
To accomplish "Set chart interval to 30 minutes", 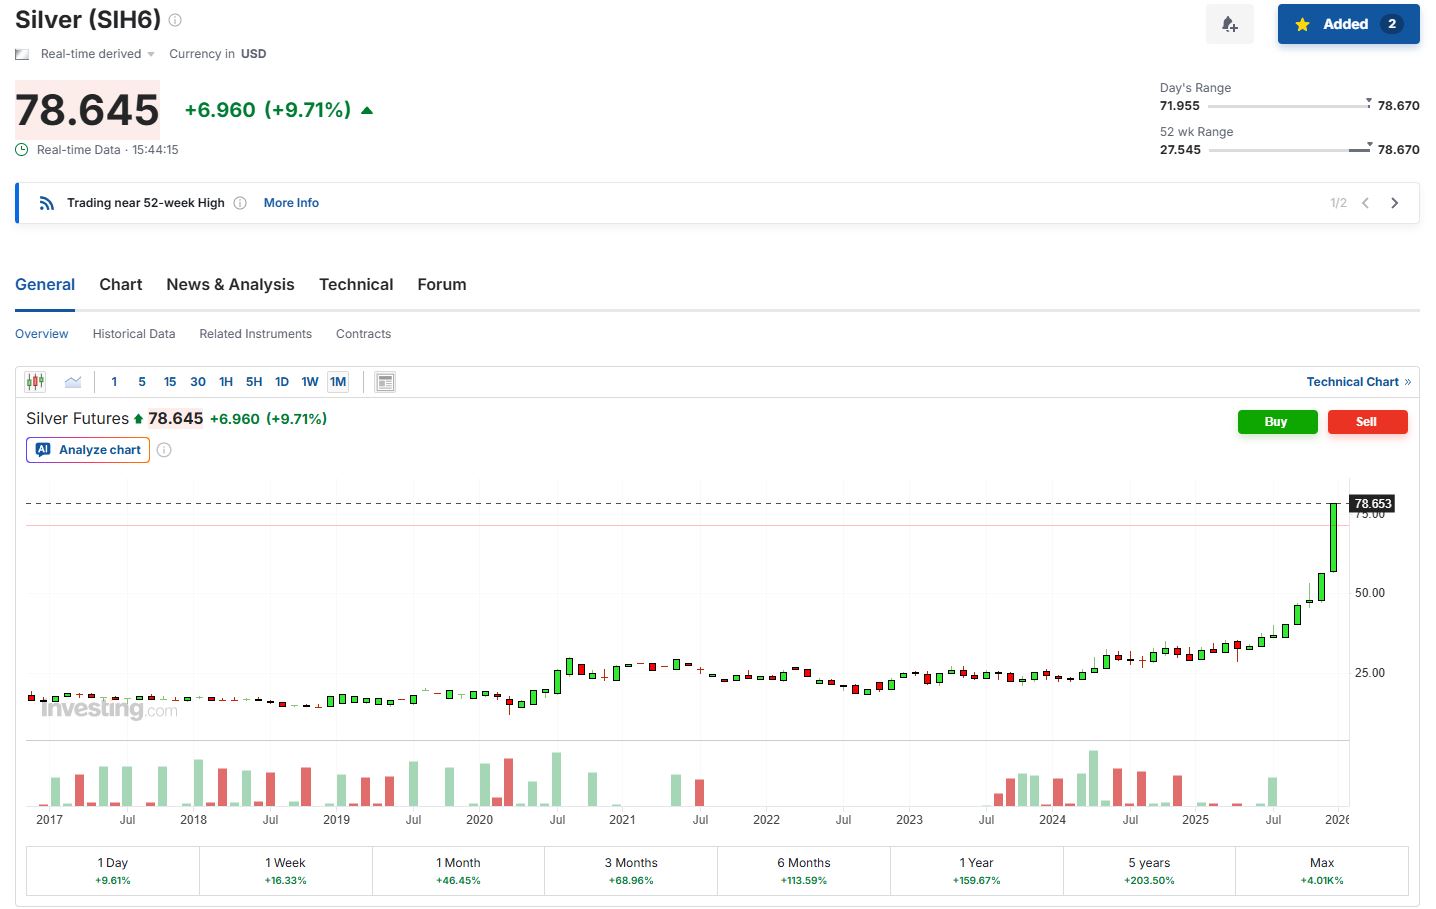I will pyautogui.click(x=198, y=382).
